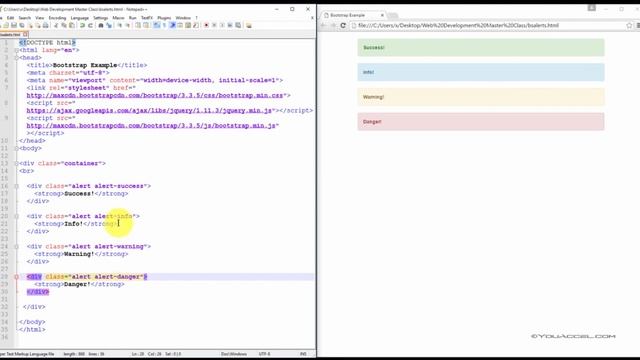Image resolution: width=640 pixels, height=360 pixels.
Task: Click the jquery.min.js URL in the code
Action: coord(149,111)
